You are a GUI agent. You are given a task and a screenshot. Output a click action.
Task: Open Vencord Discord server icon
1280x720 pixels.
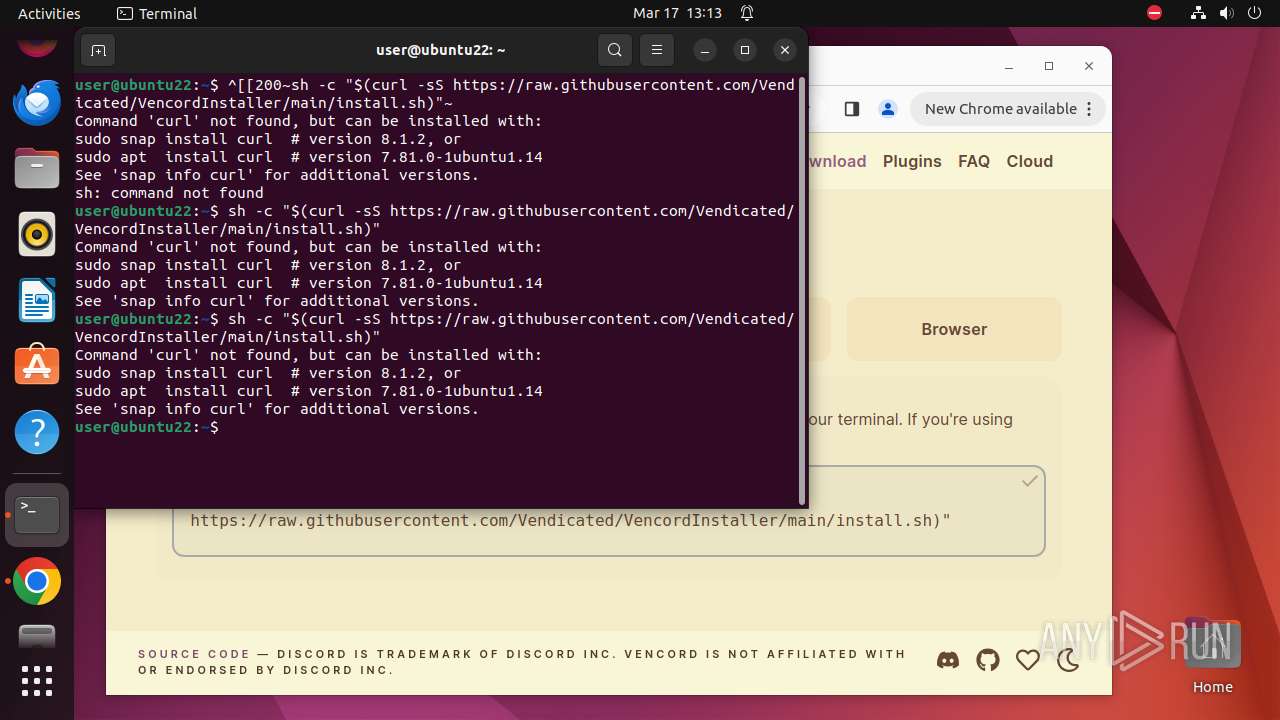coord(947,660)
